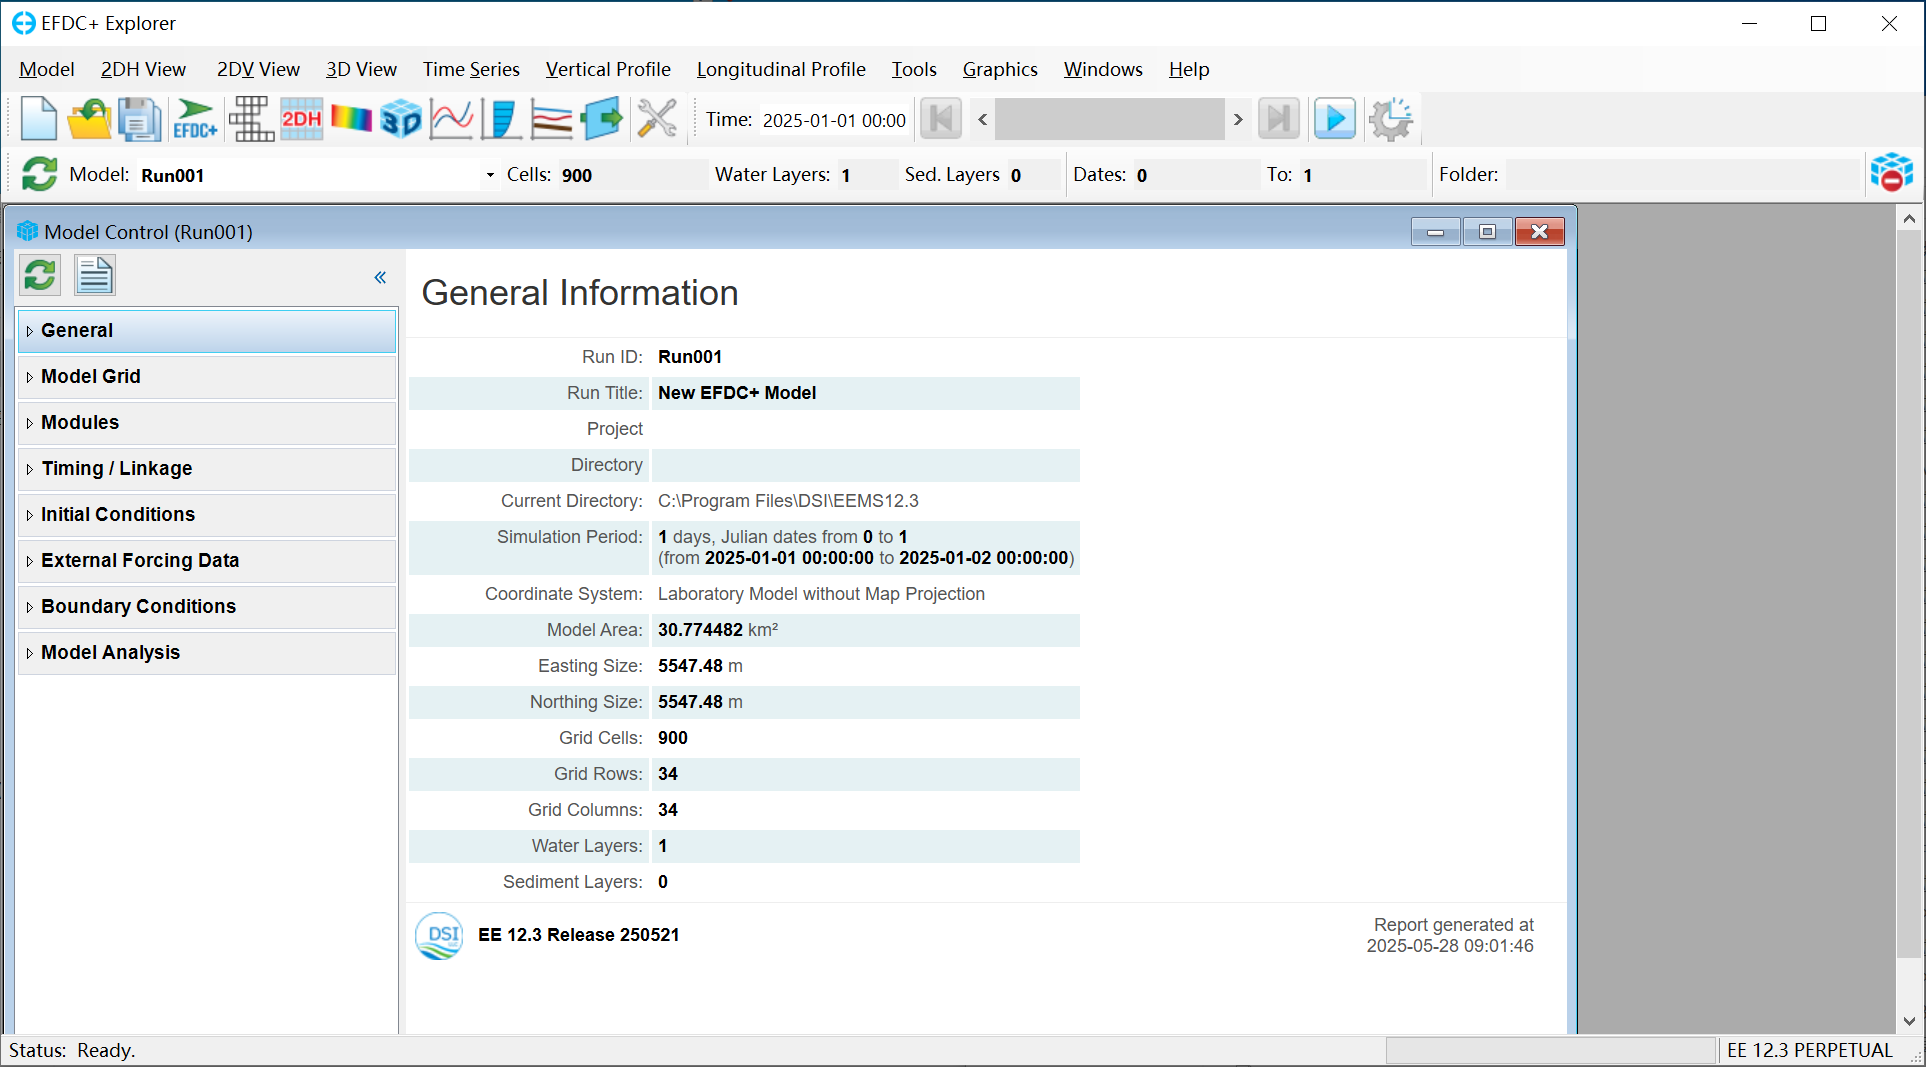Click the export arrow toolbar icon

[602, 119]
